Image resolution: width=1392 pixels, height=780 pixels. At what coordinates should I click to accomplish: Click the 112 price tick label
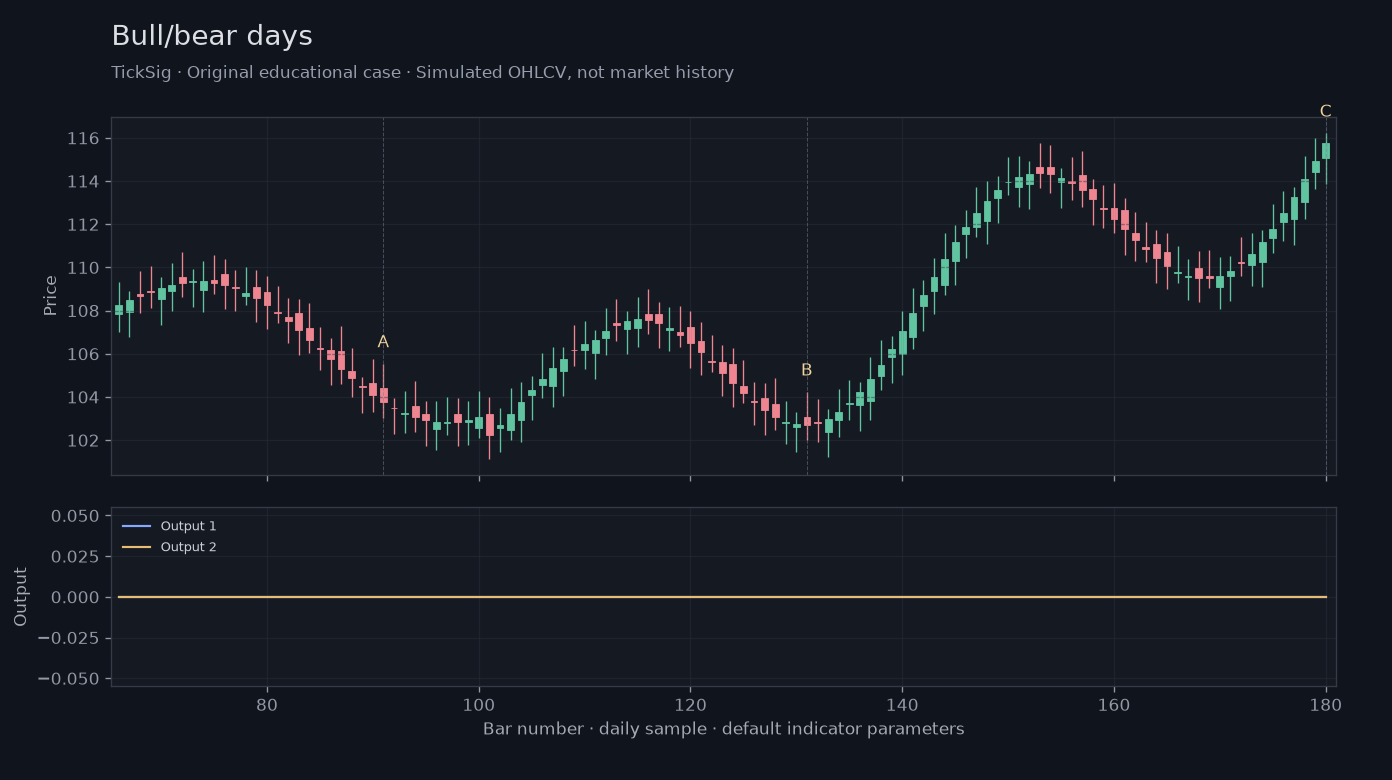click(82, 225)
